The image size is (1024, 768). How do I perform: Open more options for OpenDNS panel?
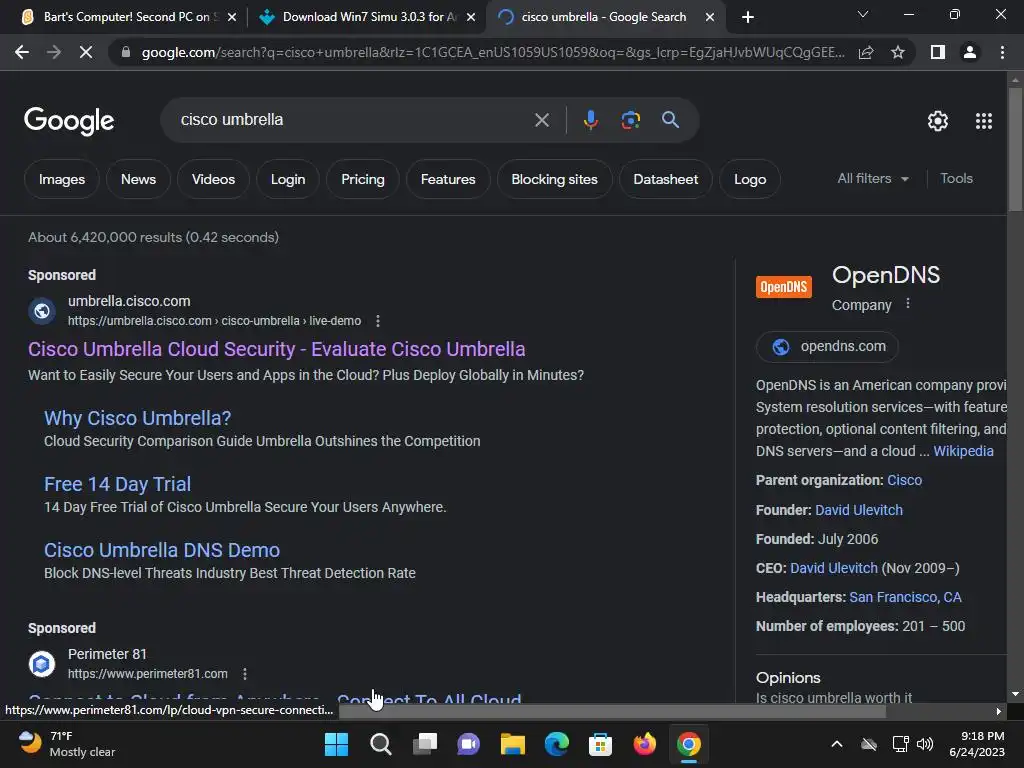(908, 304)
